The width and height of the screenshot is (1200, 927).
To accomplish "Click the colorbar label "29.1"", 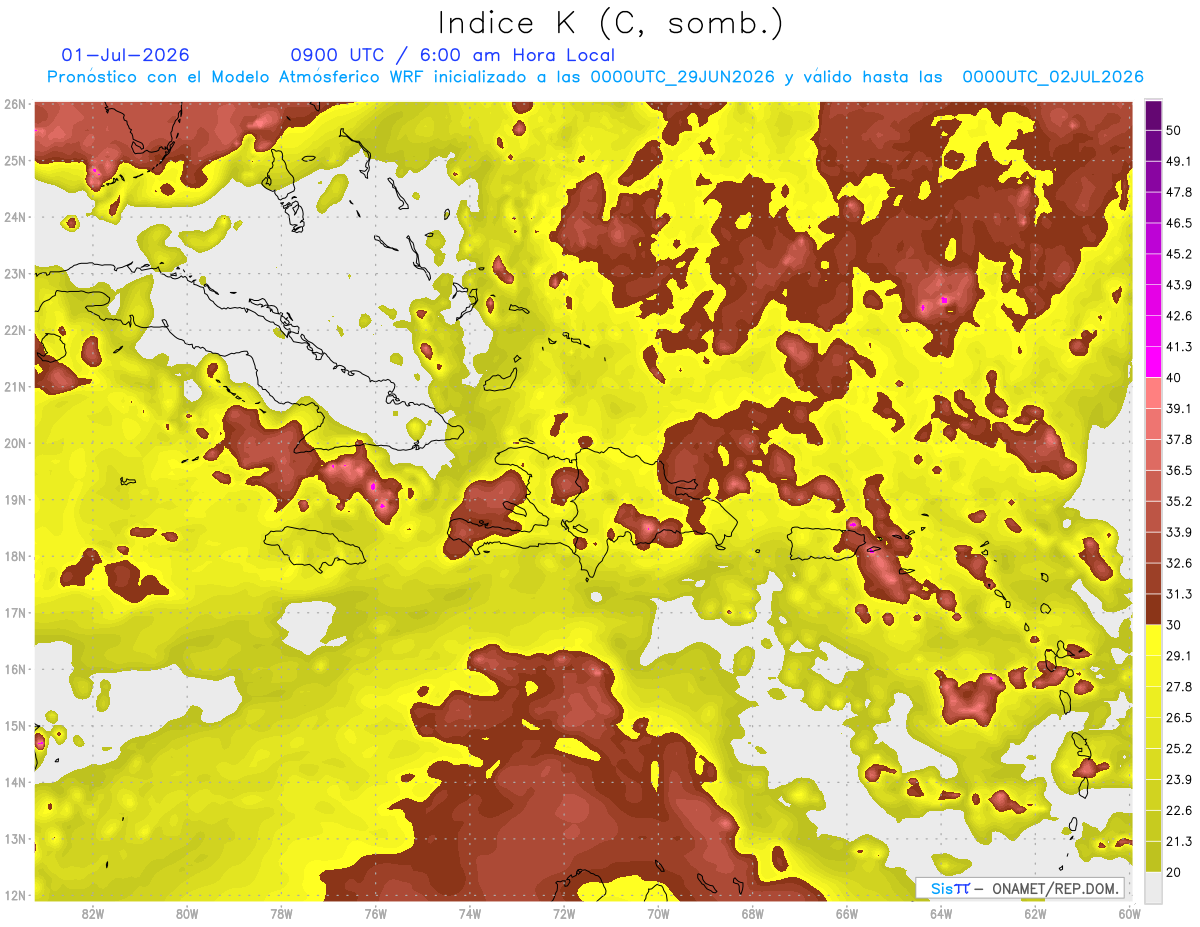I will pyautogui.click(x=1177, y=655).
